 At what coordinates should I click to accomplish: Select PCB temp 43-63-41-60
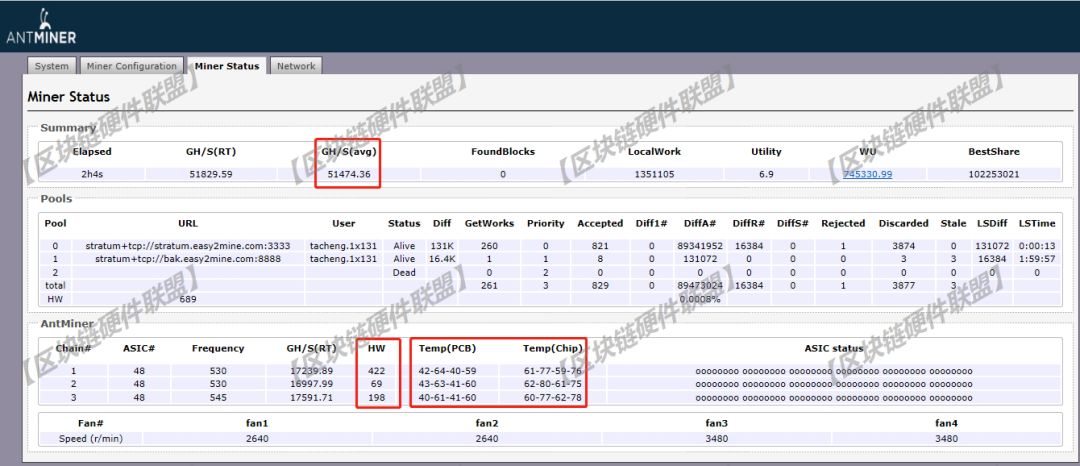tap(447, 384)
